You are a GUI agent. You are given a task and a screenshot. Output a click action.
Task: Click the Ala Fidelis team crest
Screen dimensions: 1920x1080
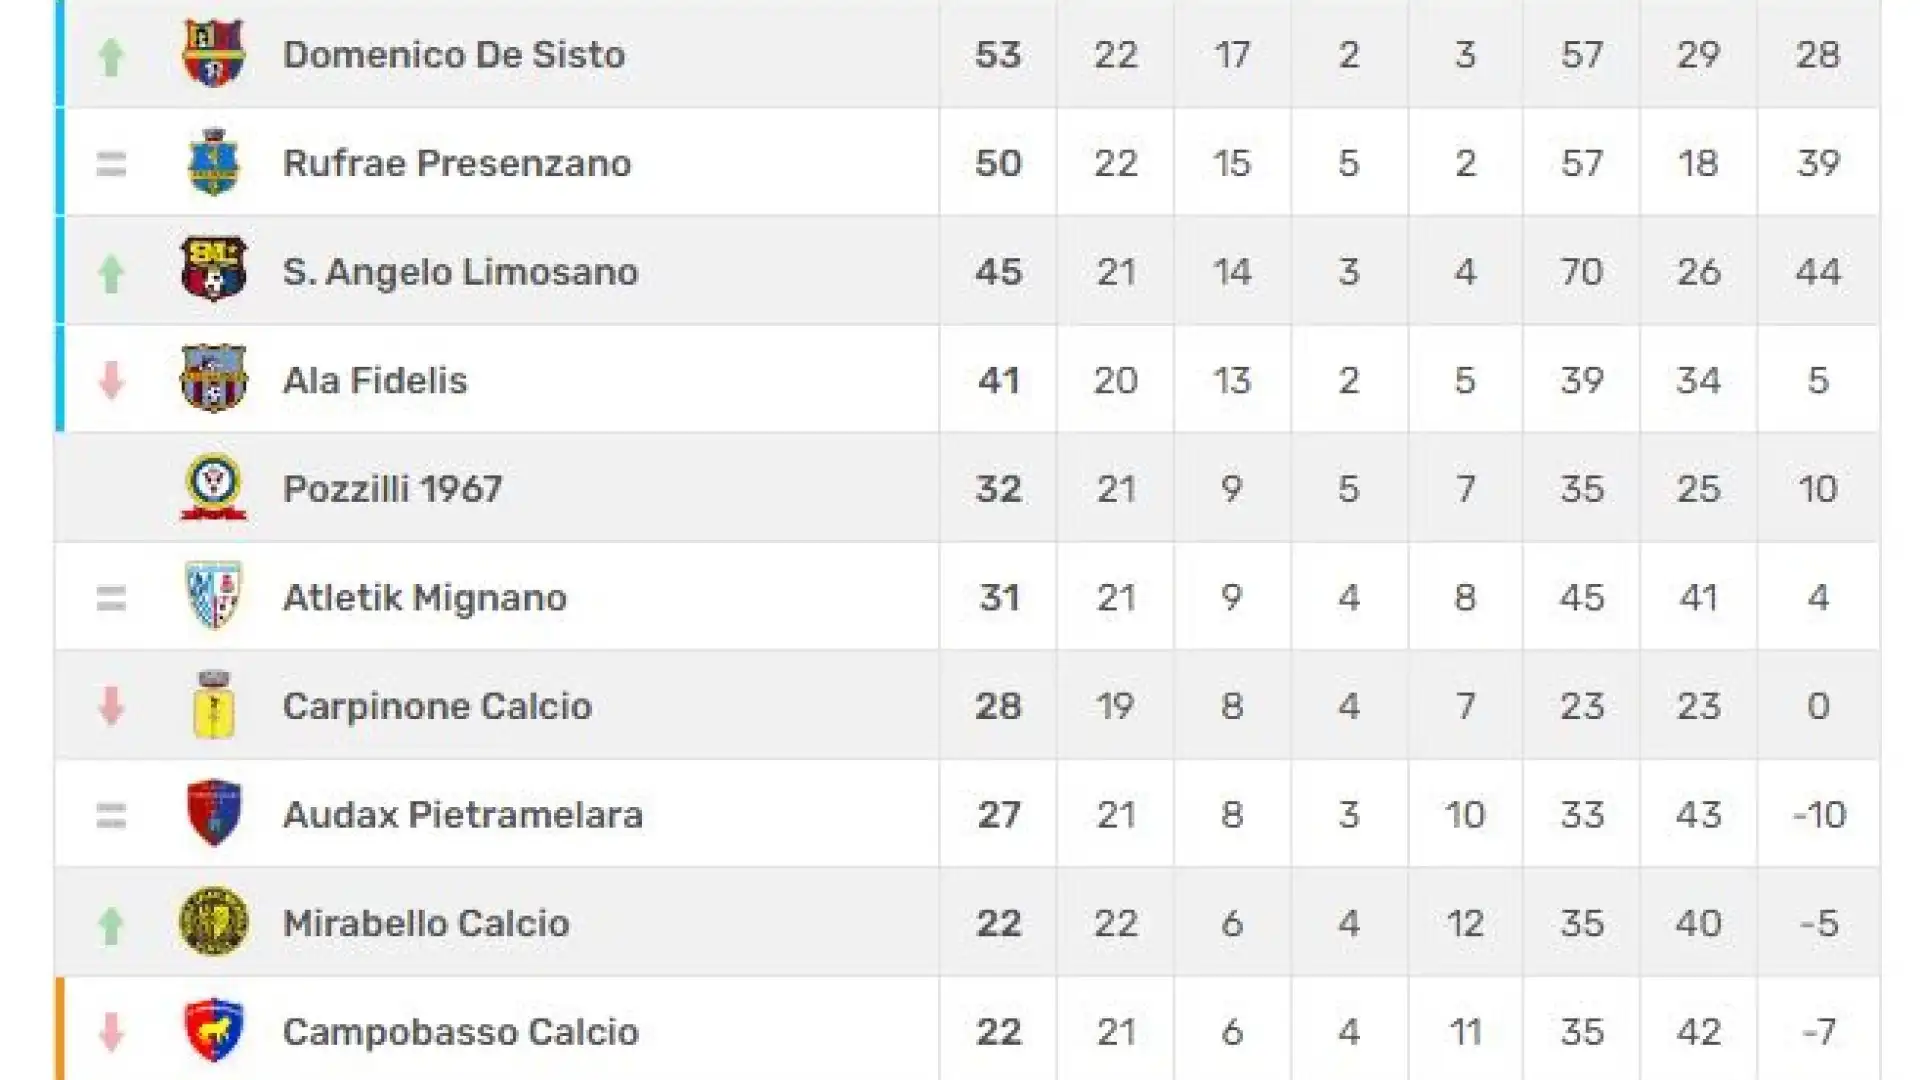[213, 379]
